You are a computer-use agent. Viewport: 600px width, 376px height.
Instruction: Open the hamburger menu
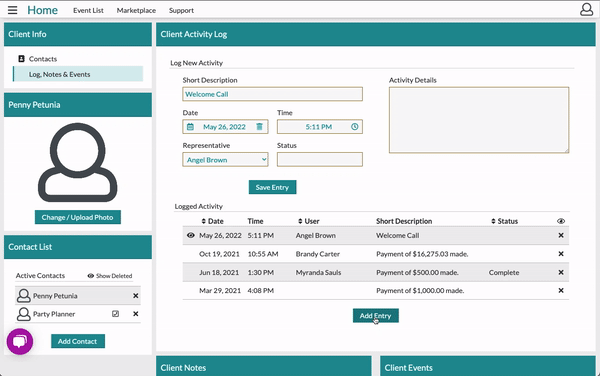click(12, 10)
